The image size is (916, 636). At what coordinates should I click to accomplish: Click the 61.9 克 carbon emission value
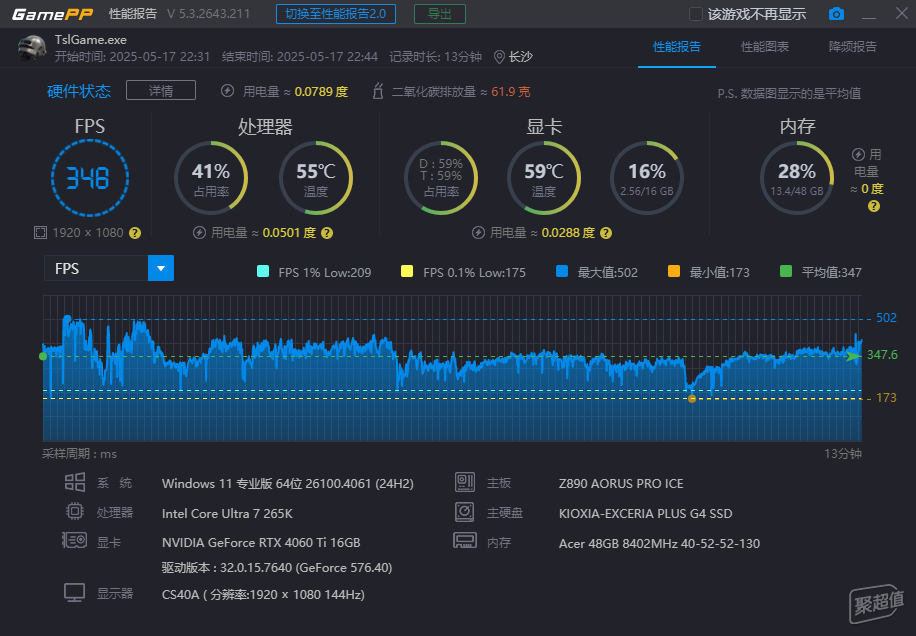[x=511, y=92]
